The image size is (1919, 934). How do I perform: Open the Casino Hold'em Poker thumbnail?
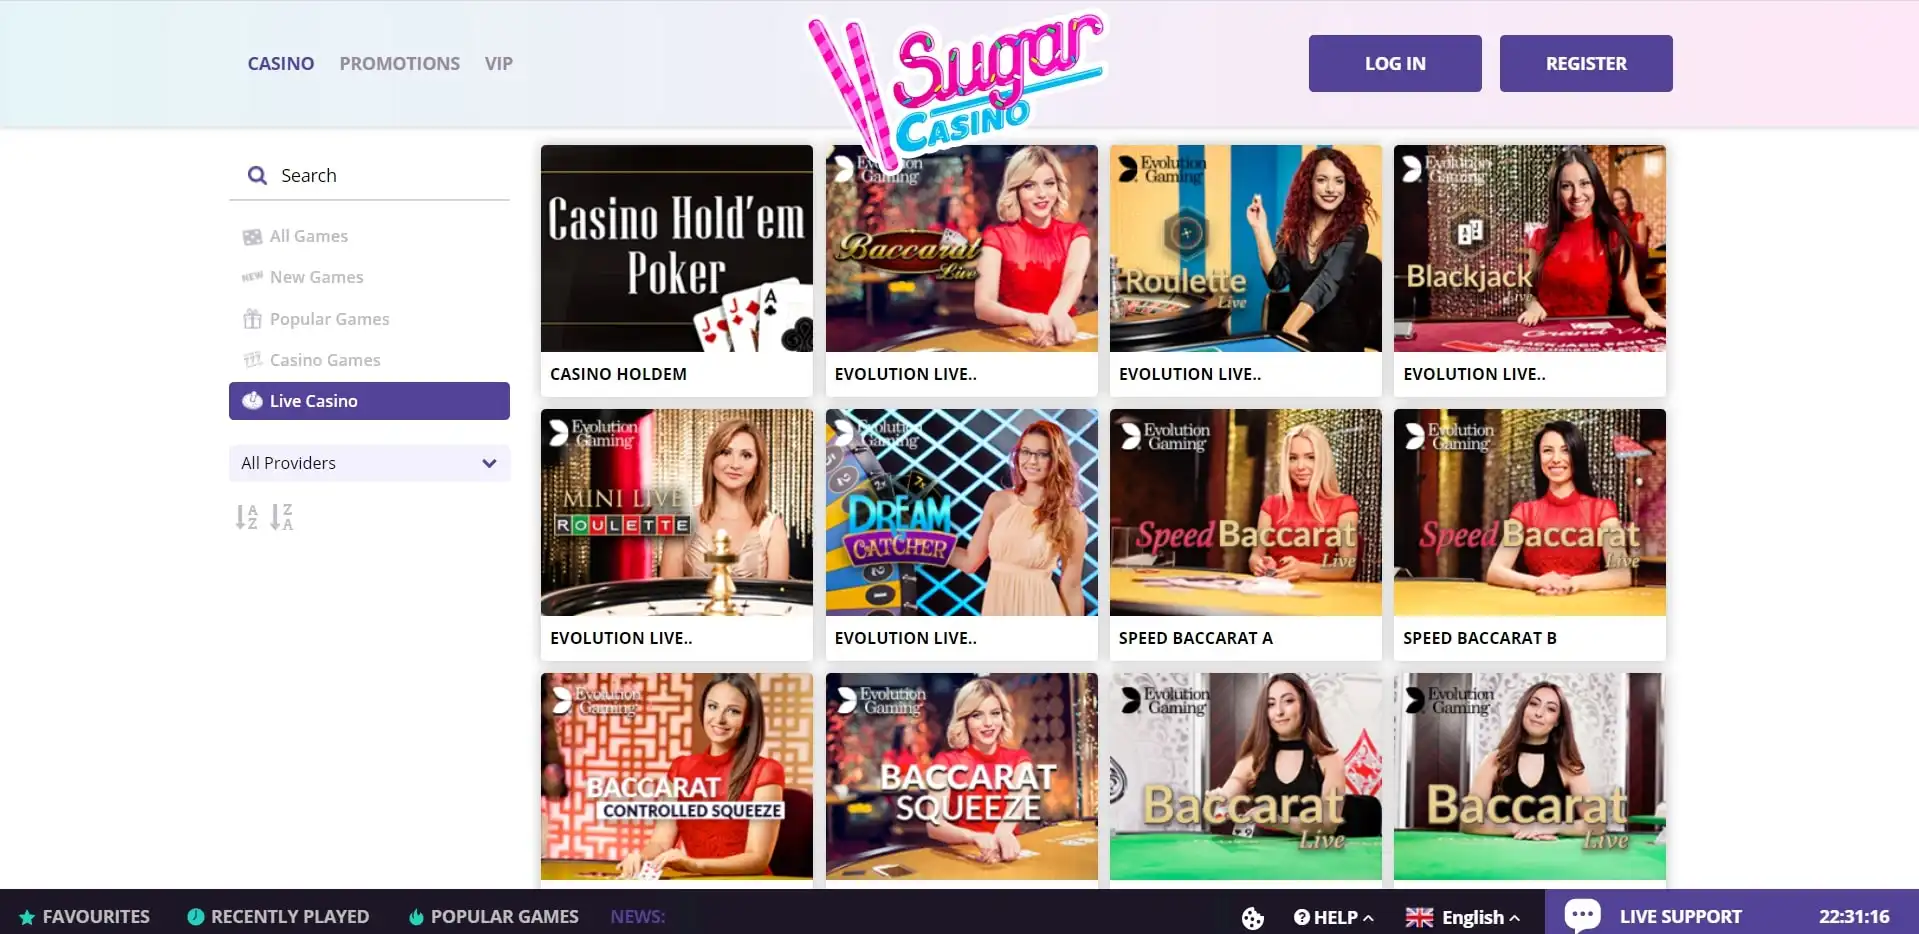[x=677, y=248]
